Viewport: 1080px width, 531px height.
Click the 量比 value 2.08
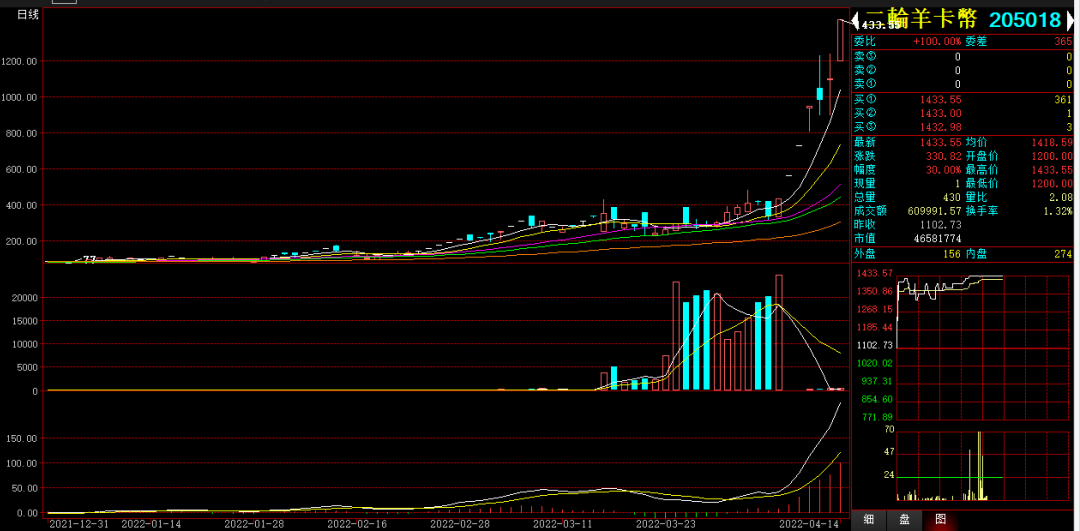tap(1061, 198)
